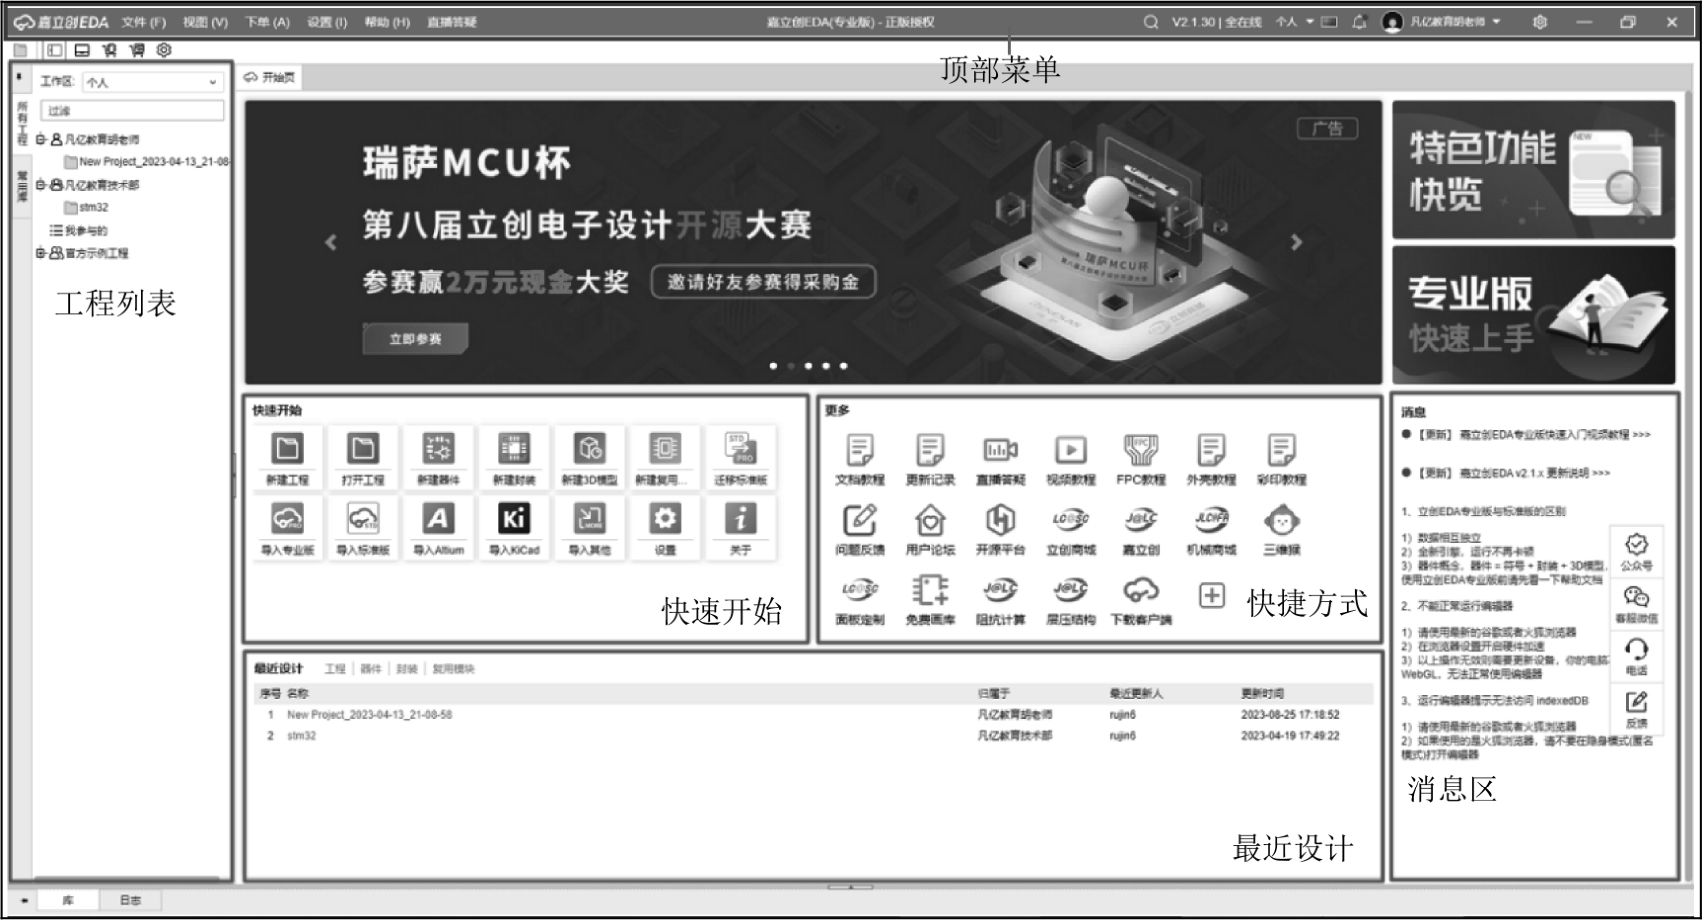Viewport: 1702px width, 920px height.
Task: Open the 关于 about icon
Action: pos(740,518)
